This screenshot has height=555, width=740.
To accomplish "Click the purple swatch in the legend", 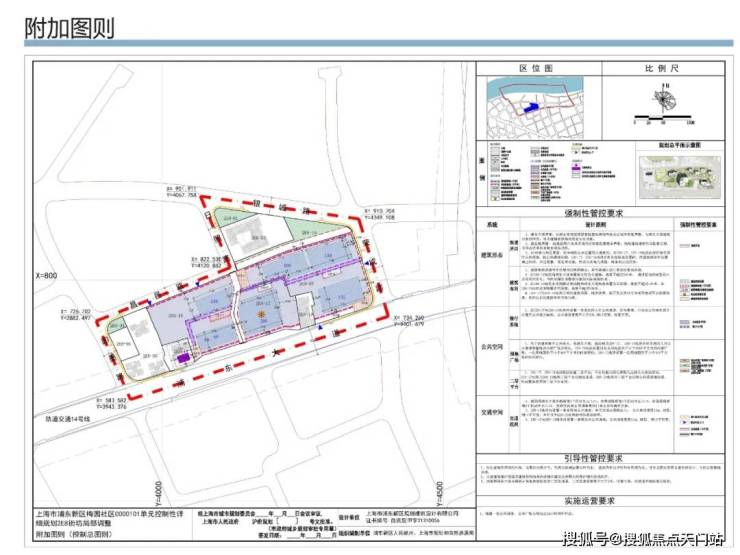I will coord(576,167).
